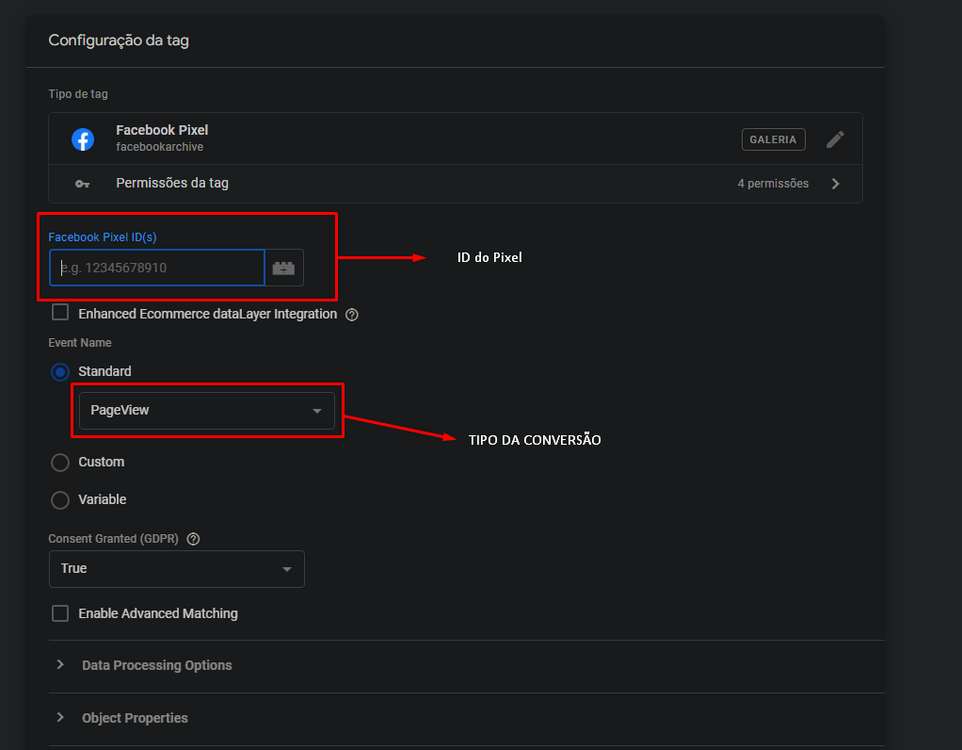Click the facebookarchive subtitle text
The height and width of the screenshot is (750, 962).
click(160, 147)
